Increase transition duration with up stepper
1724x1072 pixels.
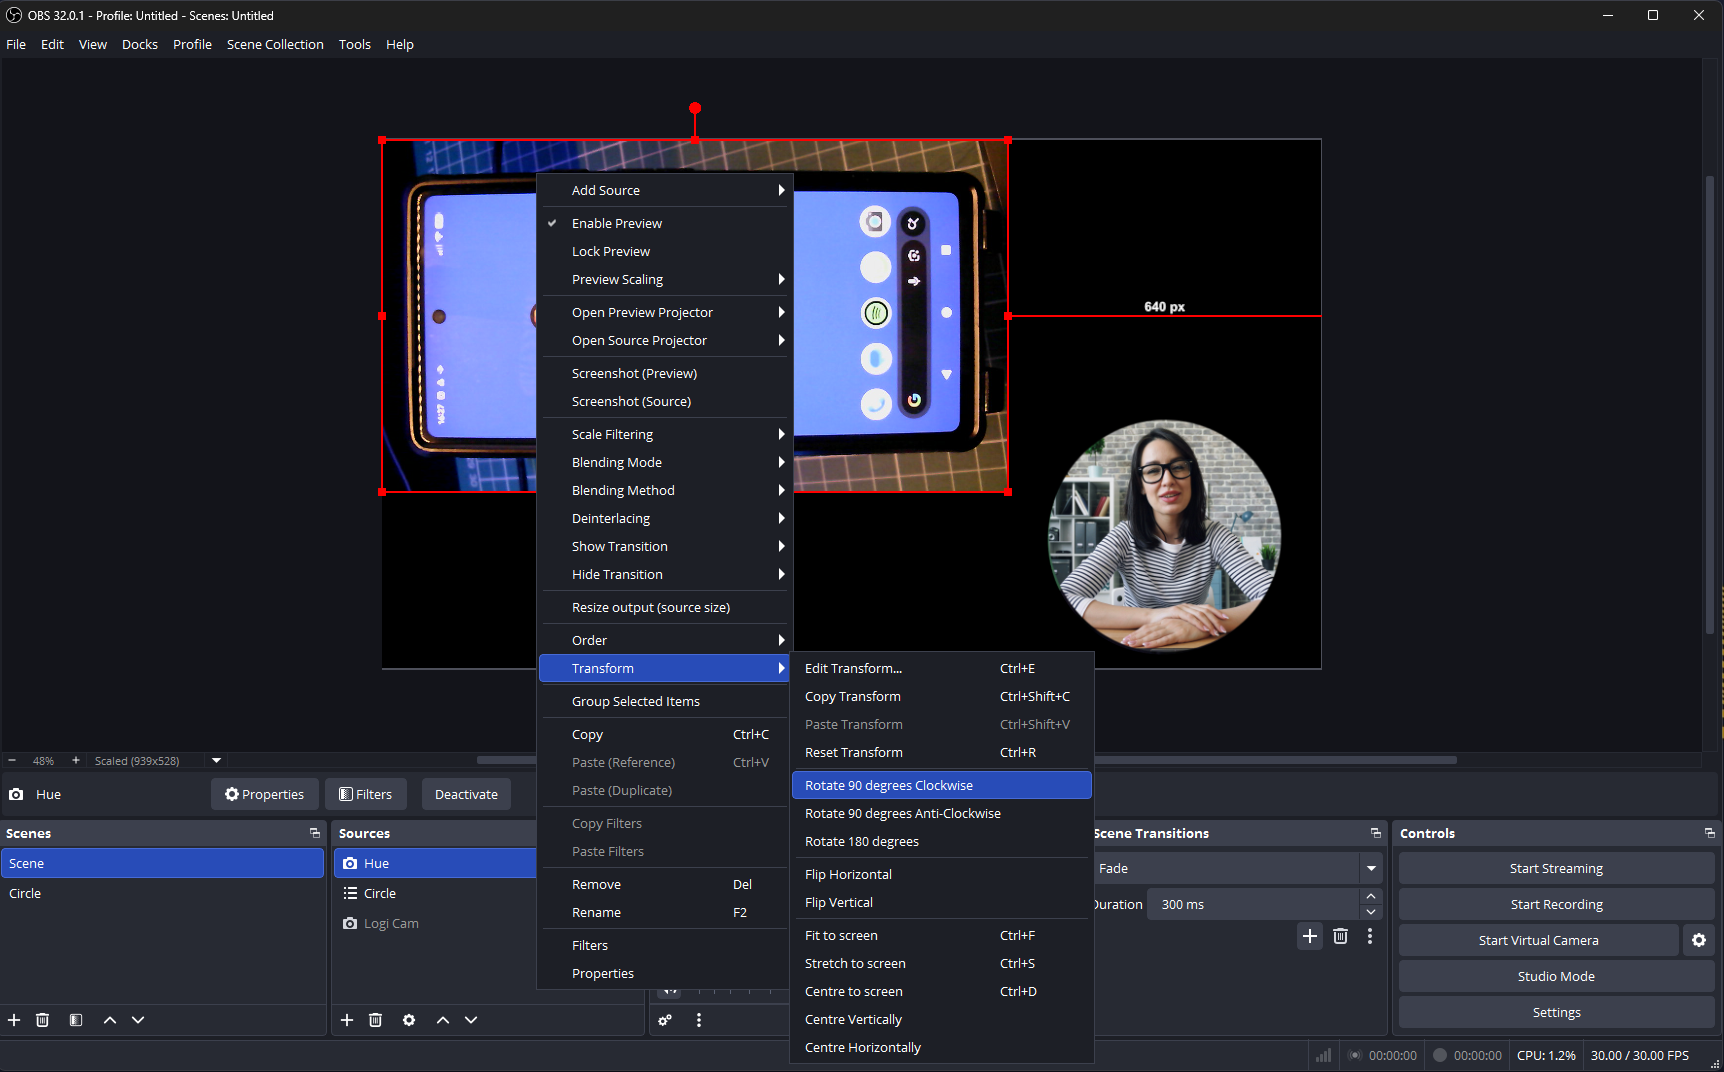[1371, 896]
